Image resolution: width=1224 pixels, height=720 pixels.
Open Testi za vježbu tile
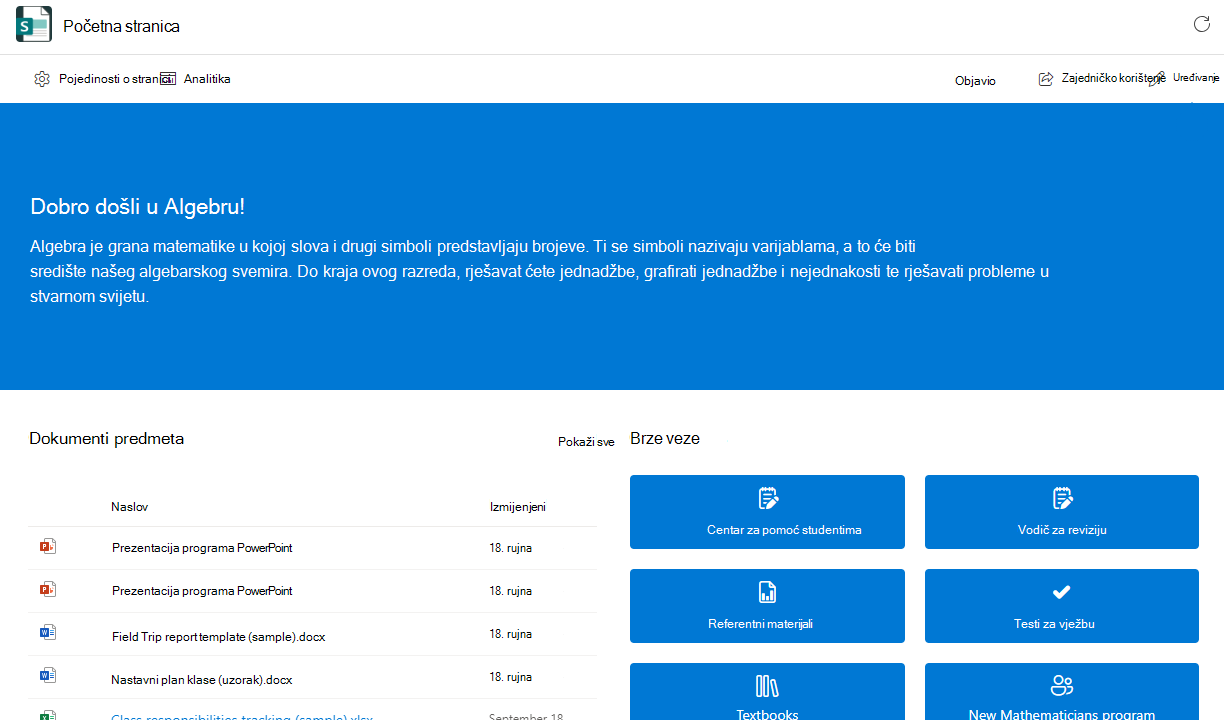[x=1062, y=606]
